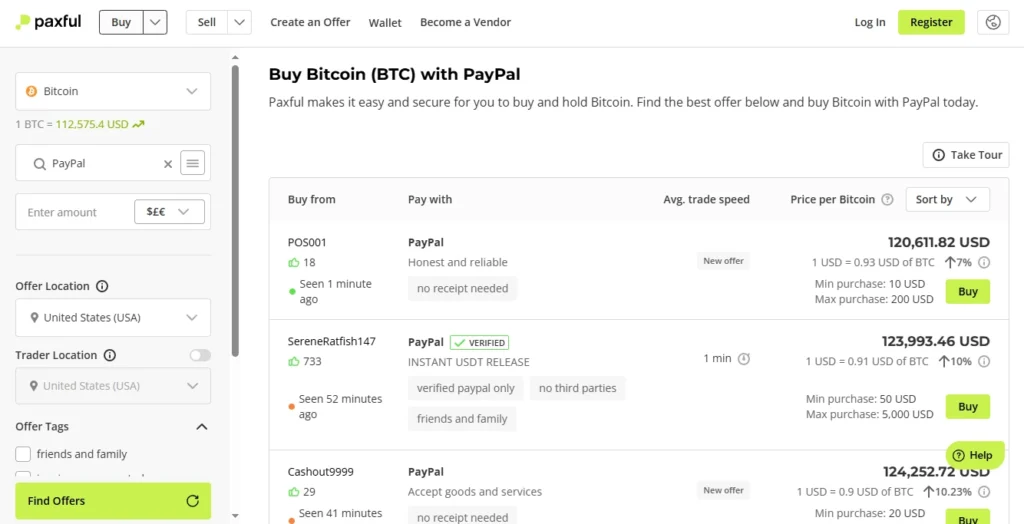This screenshot has height=524, width=1024.
Task: Collapse the Offer Tags section
Action: (201, 427)
